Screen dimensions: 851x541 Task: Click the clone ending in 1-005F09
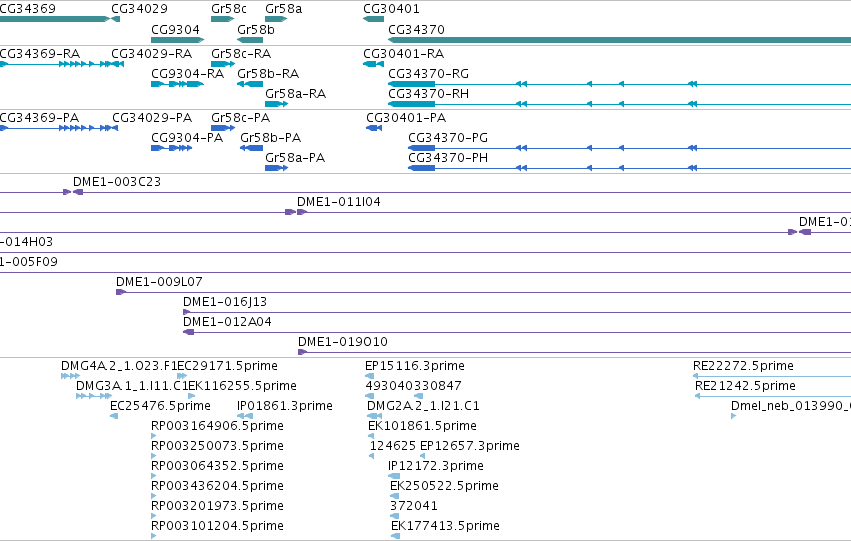426,272
